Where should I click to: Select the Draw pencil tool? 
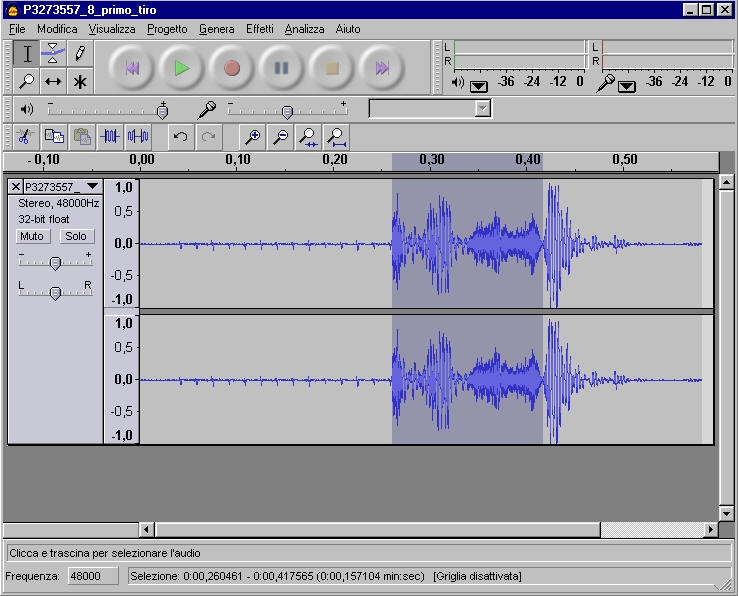(80, 54)
